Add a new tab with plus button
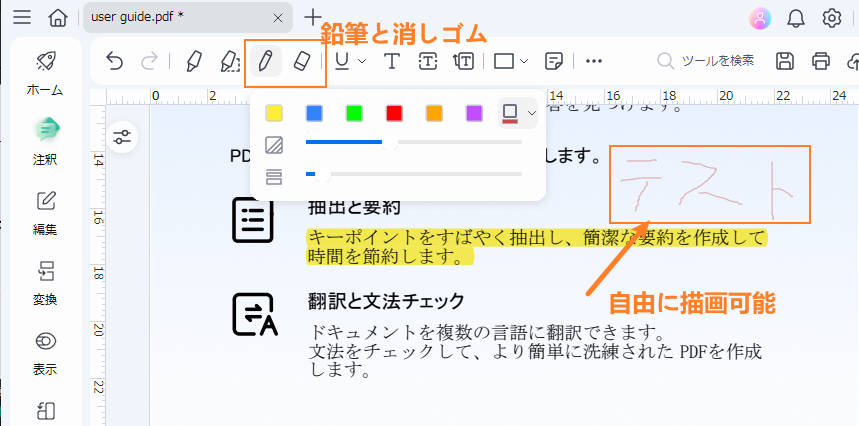Viewport: 859px width, 426px height. (x=313, y=17)
